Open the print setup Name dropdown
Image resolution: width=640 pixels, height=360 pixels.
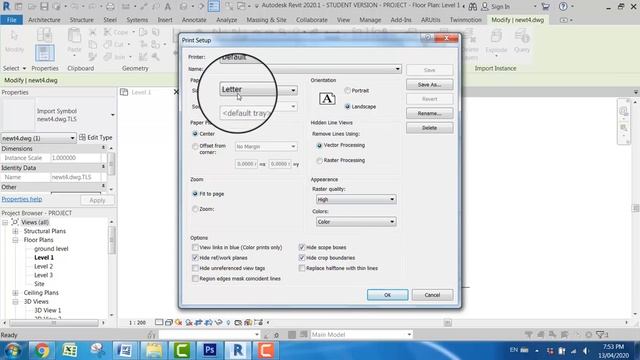coord(310,69)
